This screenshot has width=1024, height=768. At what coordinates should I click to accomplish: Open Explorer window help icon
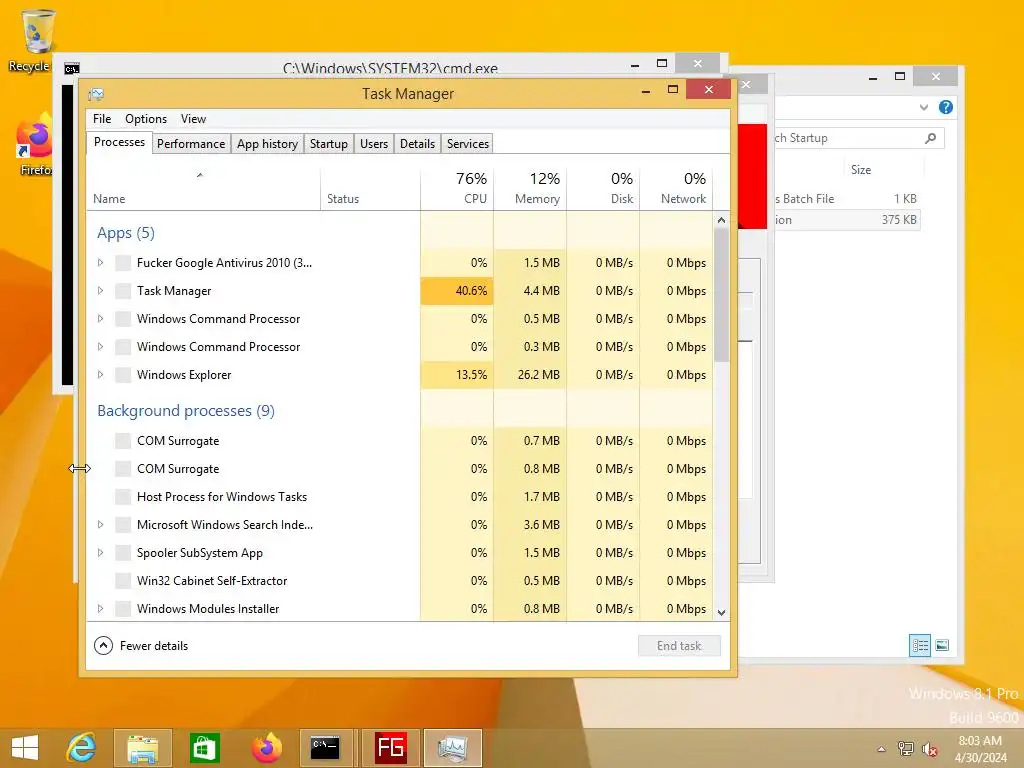click(x=946, y=107)
